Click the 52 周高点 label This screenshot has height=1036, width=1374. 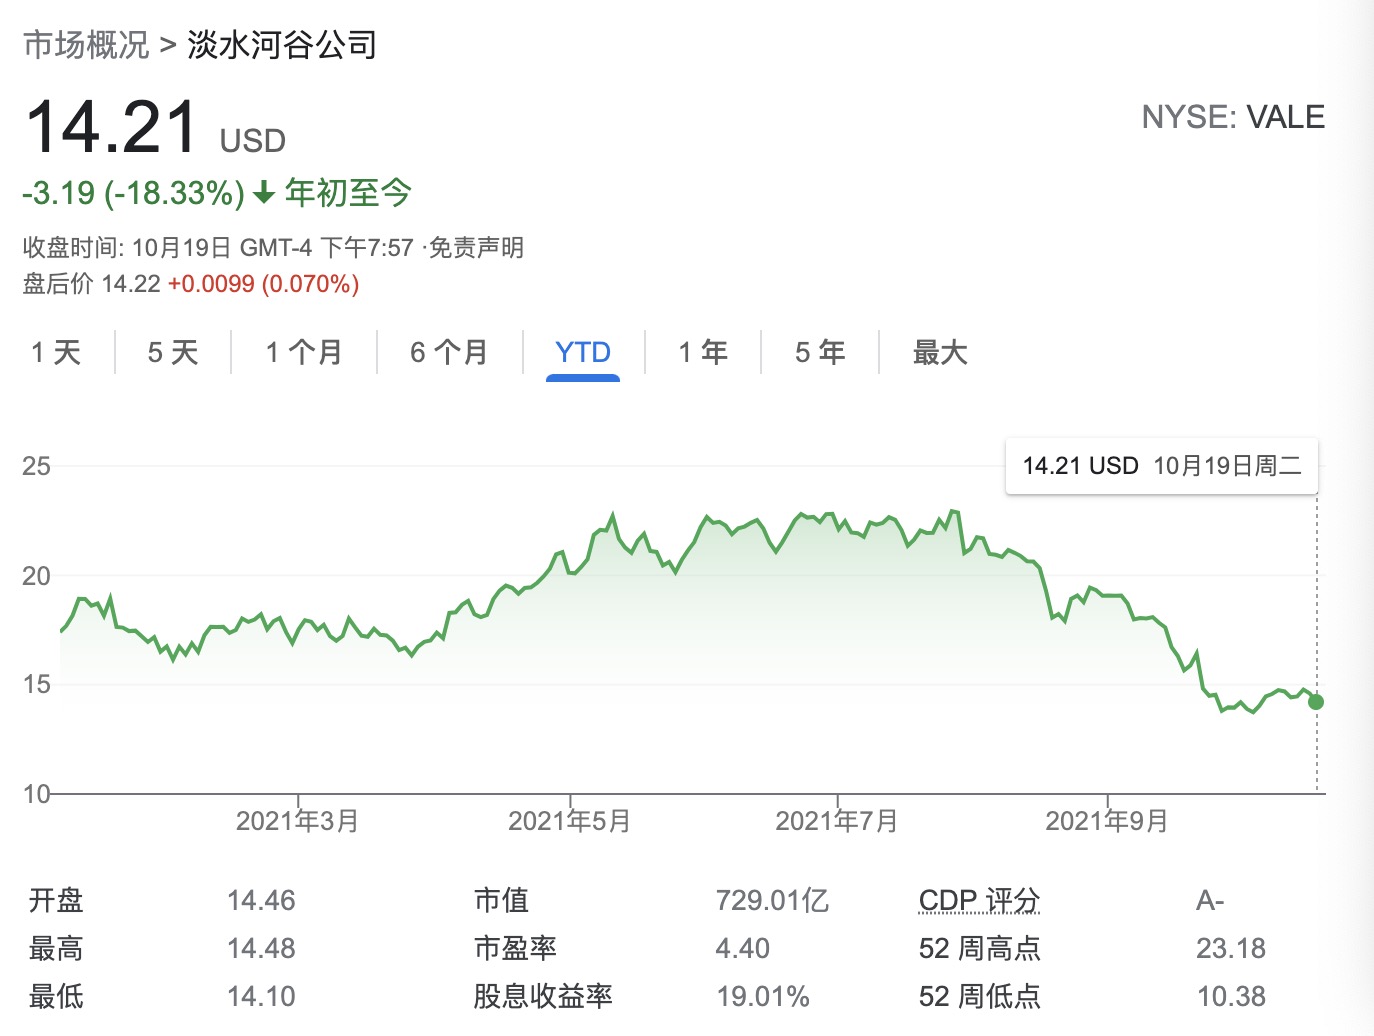pos(979,948)
